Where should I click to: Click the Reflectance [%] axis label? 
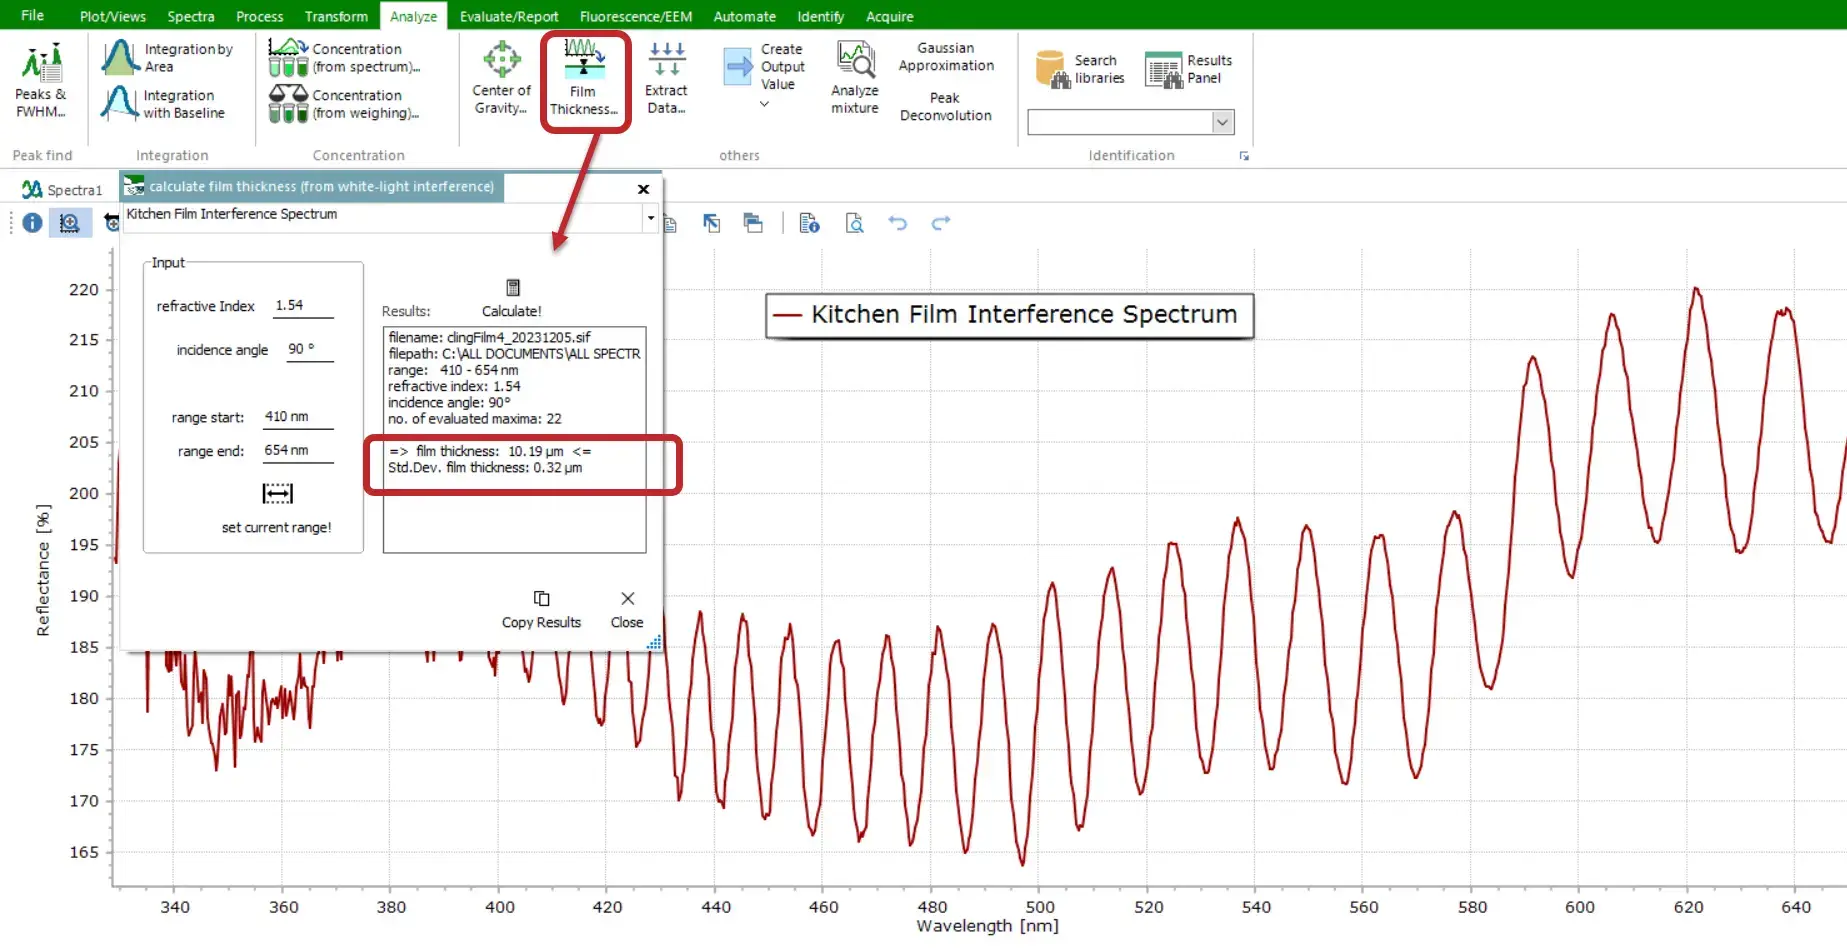(x=42, y=570)
